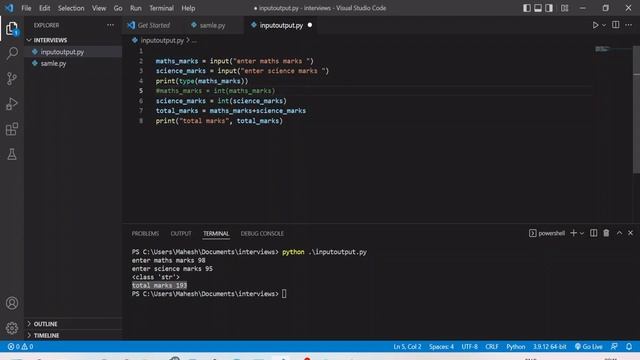Select interpreter 3.9.12 64-bit
The image size is (640, 360).
click(x=549, y=347)
